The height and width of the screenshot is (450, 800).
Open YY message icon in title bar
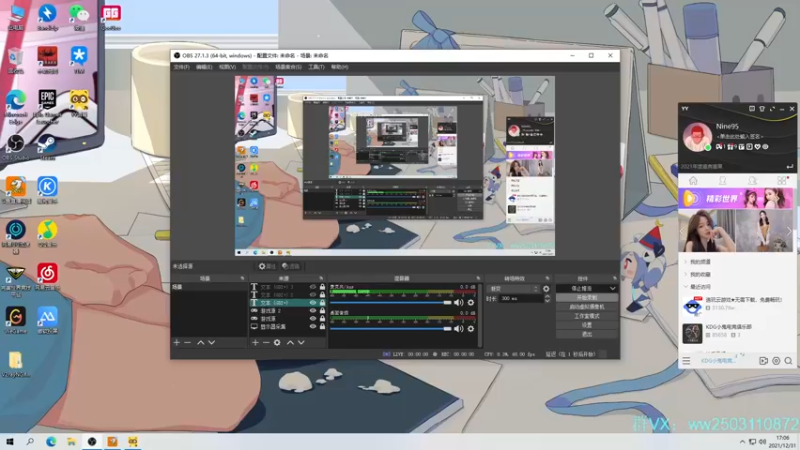(x=752, y=109)
